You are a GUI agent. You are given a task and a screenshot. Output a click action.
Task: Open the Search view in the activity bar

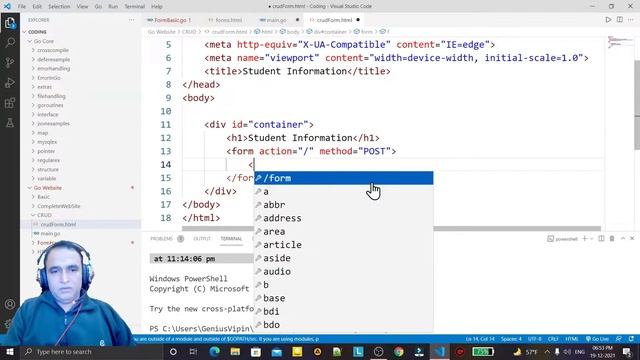10,42
